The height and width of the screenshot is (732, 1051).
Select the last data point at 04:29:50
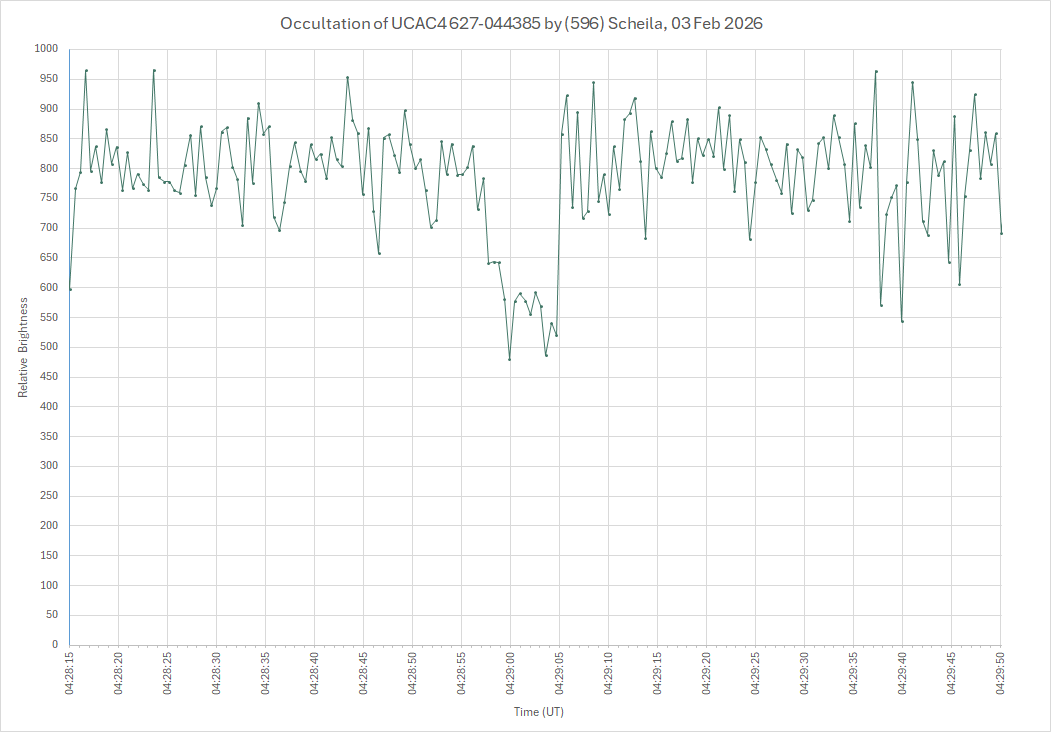coord(1001,233)
